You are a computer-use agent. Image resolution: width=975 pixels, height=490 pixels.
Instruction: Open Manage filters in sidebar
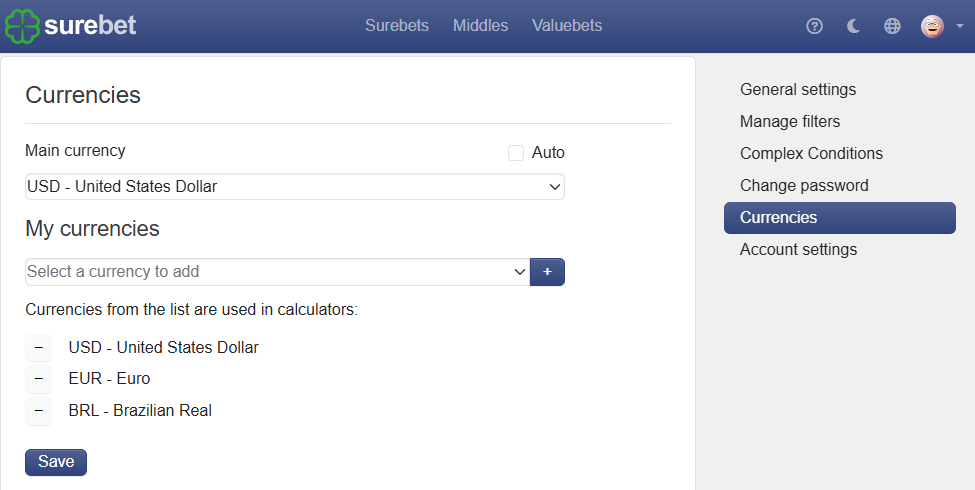[790, 121]
